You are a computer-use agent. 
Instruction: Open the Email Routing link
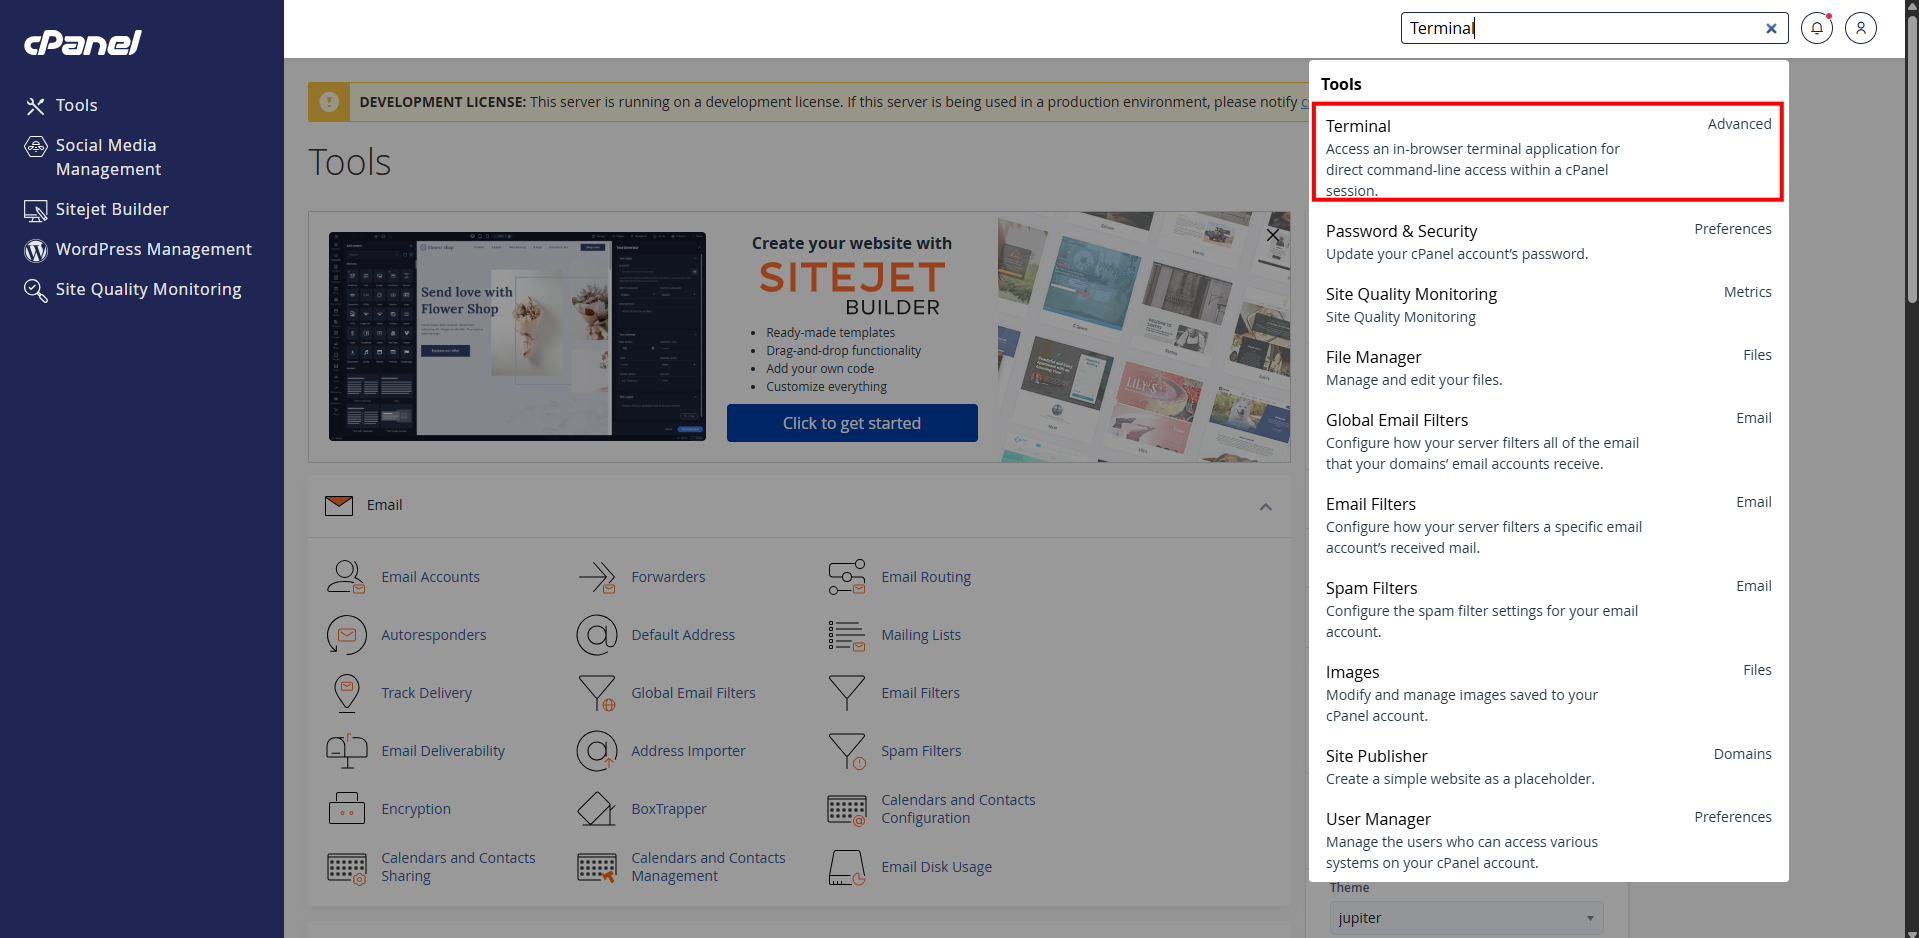(x=926, y=577)
